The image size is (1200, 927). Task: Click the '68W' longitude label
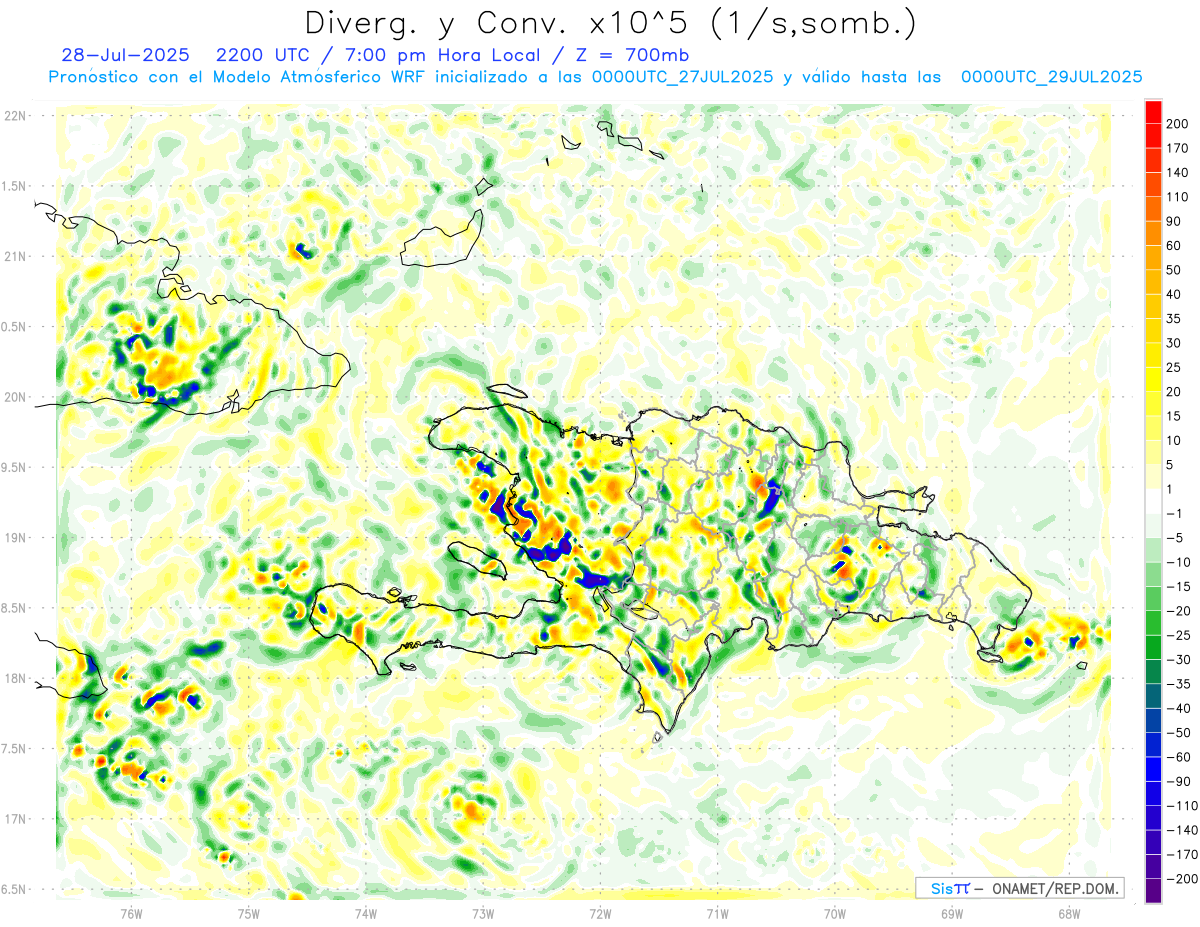coord(1068,913)
